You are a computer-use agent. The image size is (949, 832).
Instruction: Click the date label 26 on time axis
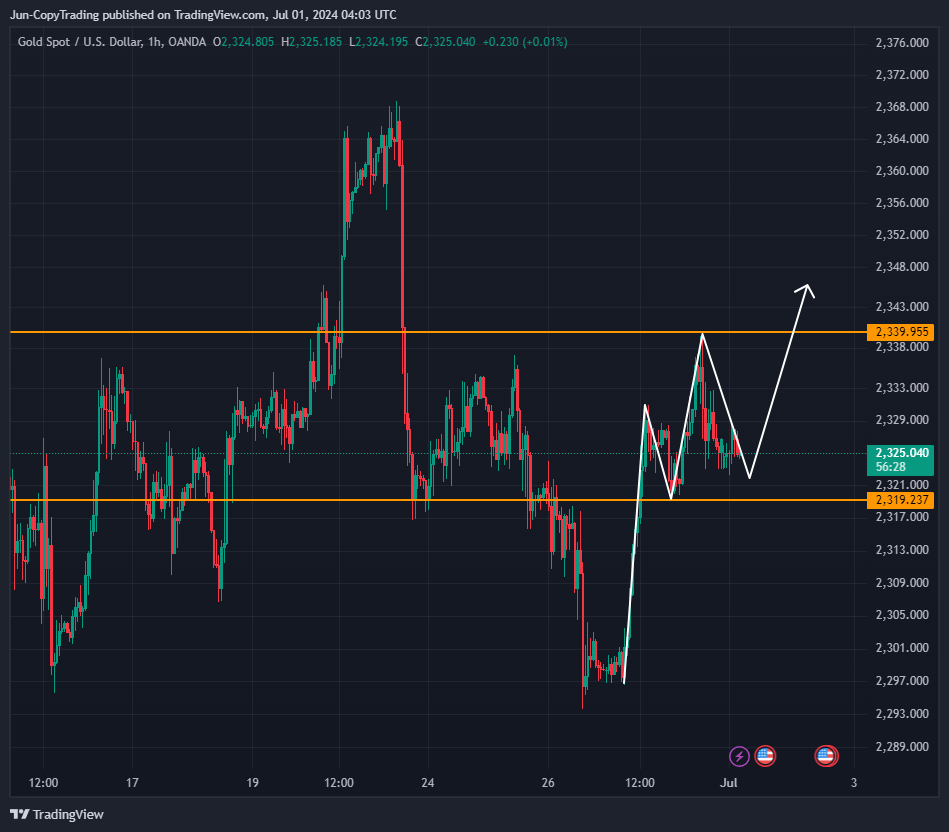pyautogui.click(x=548, y=783)
